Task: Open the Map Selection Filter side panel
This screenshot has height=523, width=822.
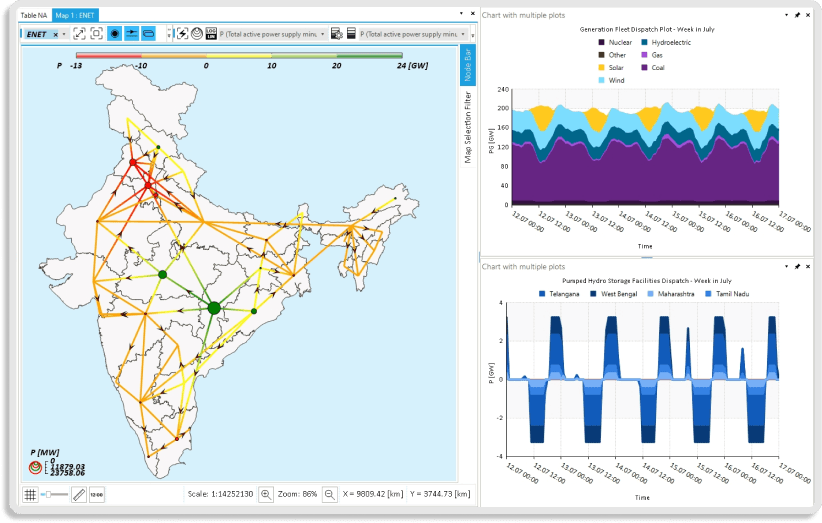Action: 467,127
